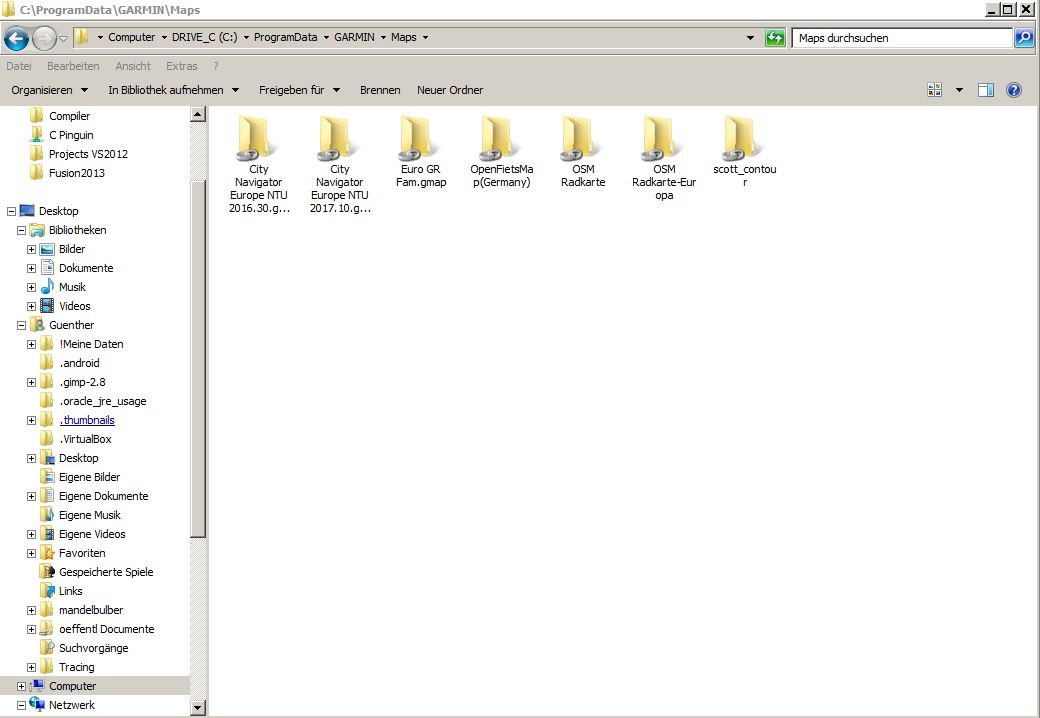This screenshot has height=718, width=1040.
Task: Click the Back navigation arrow
Action: point(17,38)
